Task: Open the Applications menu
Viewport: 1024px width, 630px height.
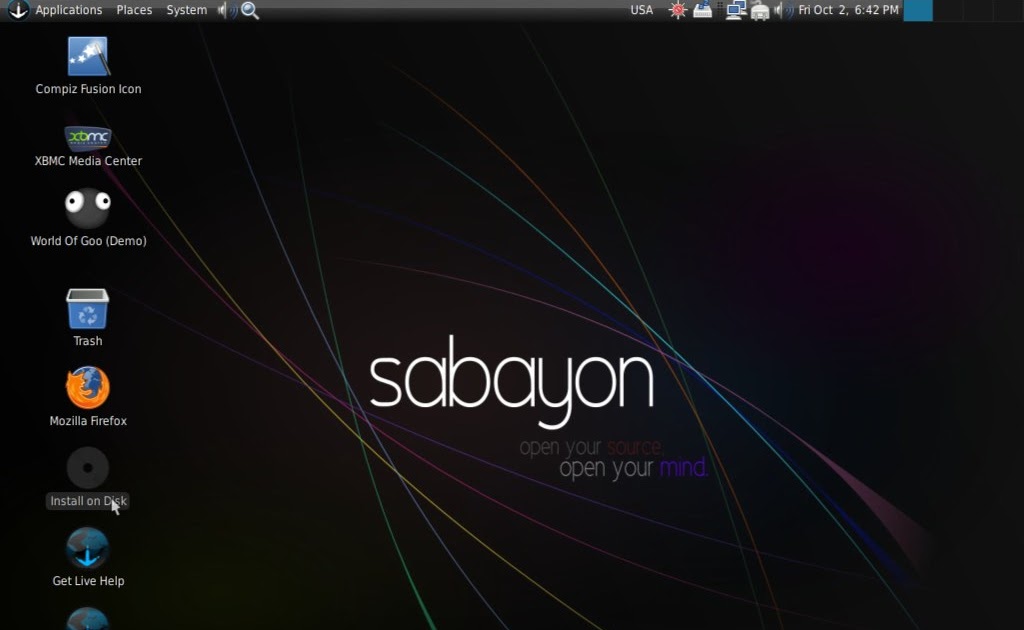Action: click(69, 10)
